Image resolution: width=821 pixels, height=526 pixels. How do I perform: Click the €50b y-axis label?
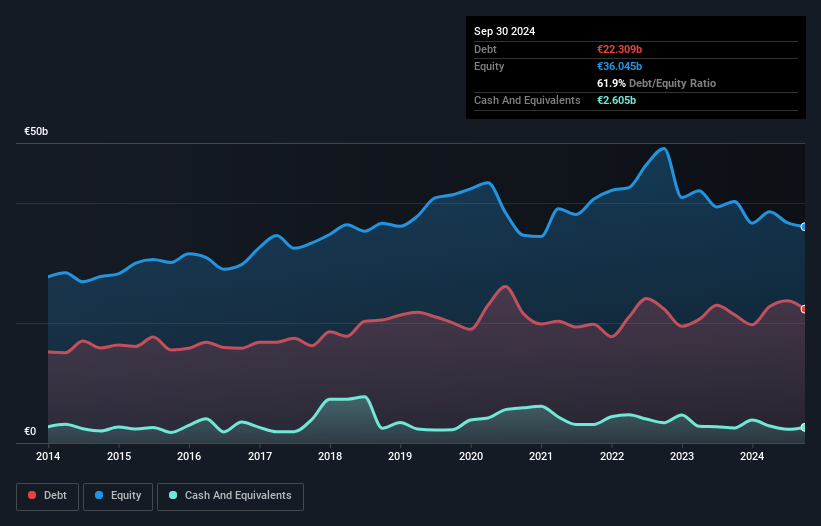pos(36,131)
